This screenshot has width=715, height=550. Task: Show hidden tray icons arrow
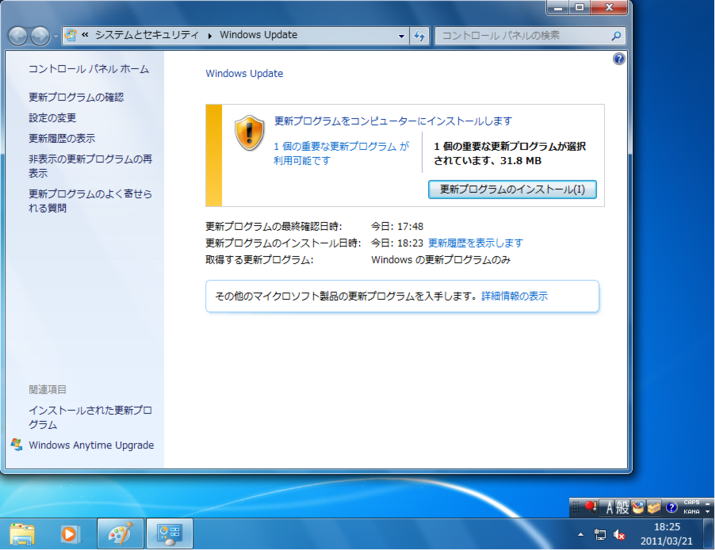click(x=582, y=535)
